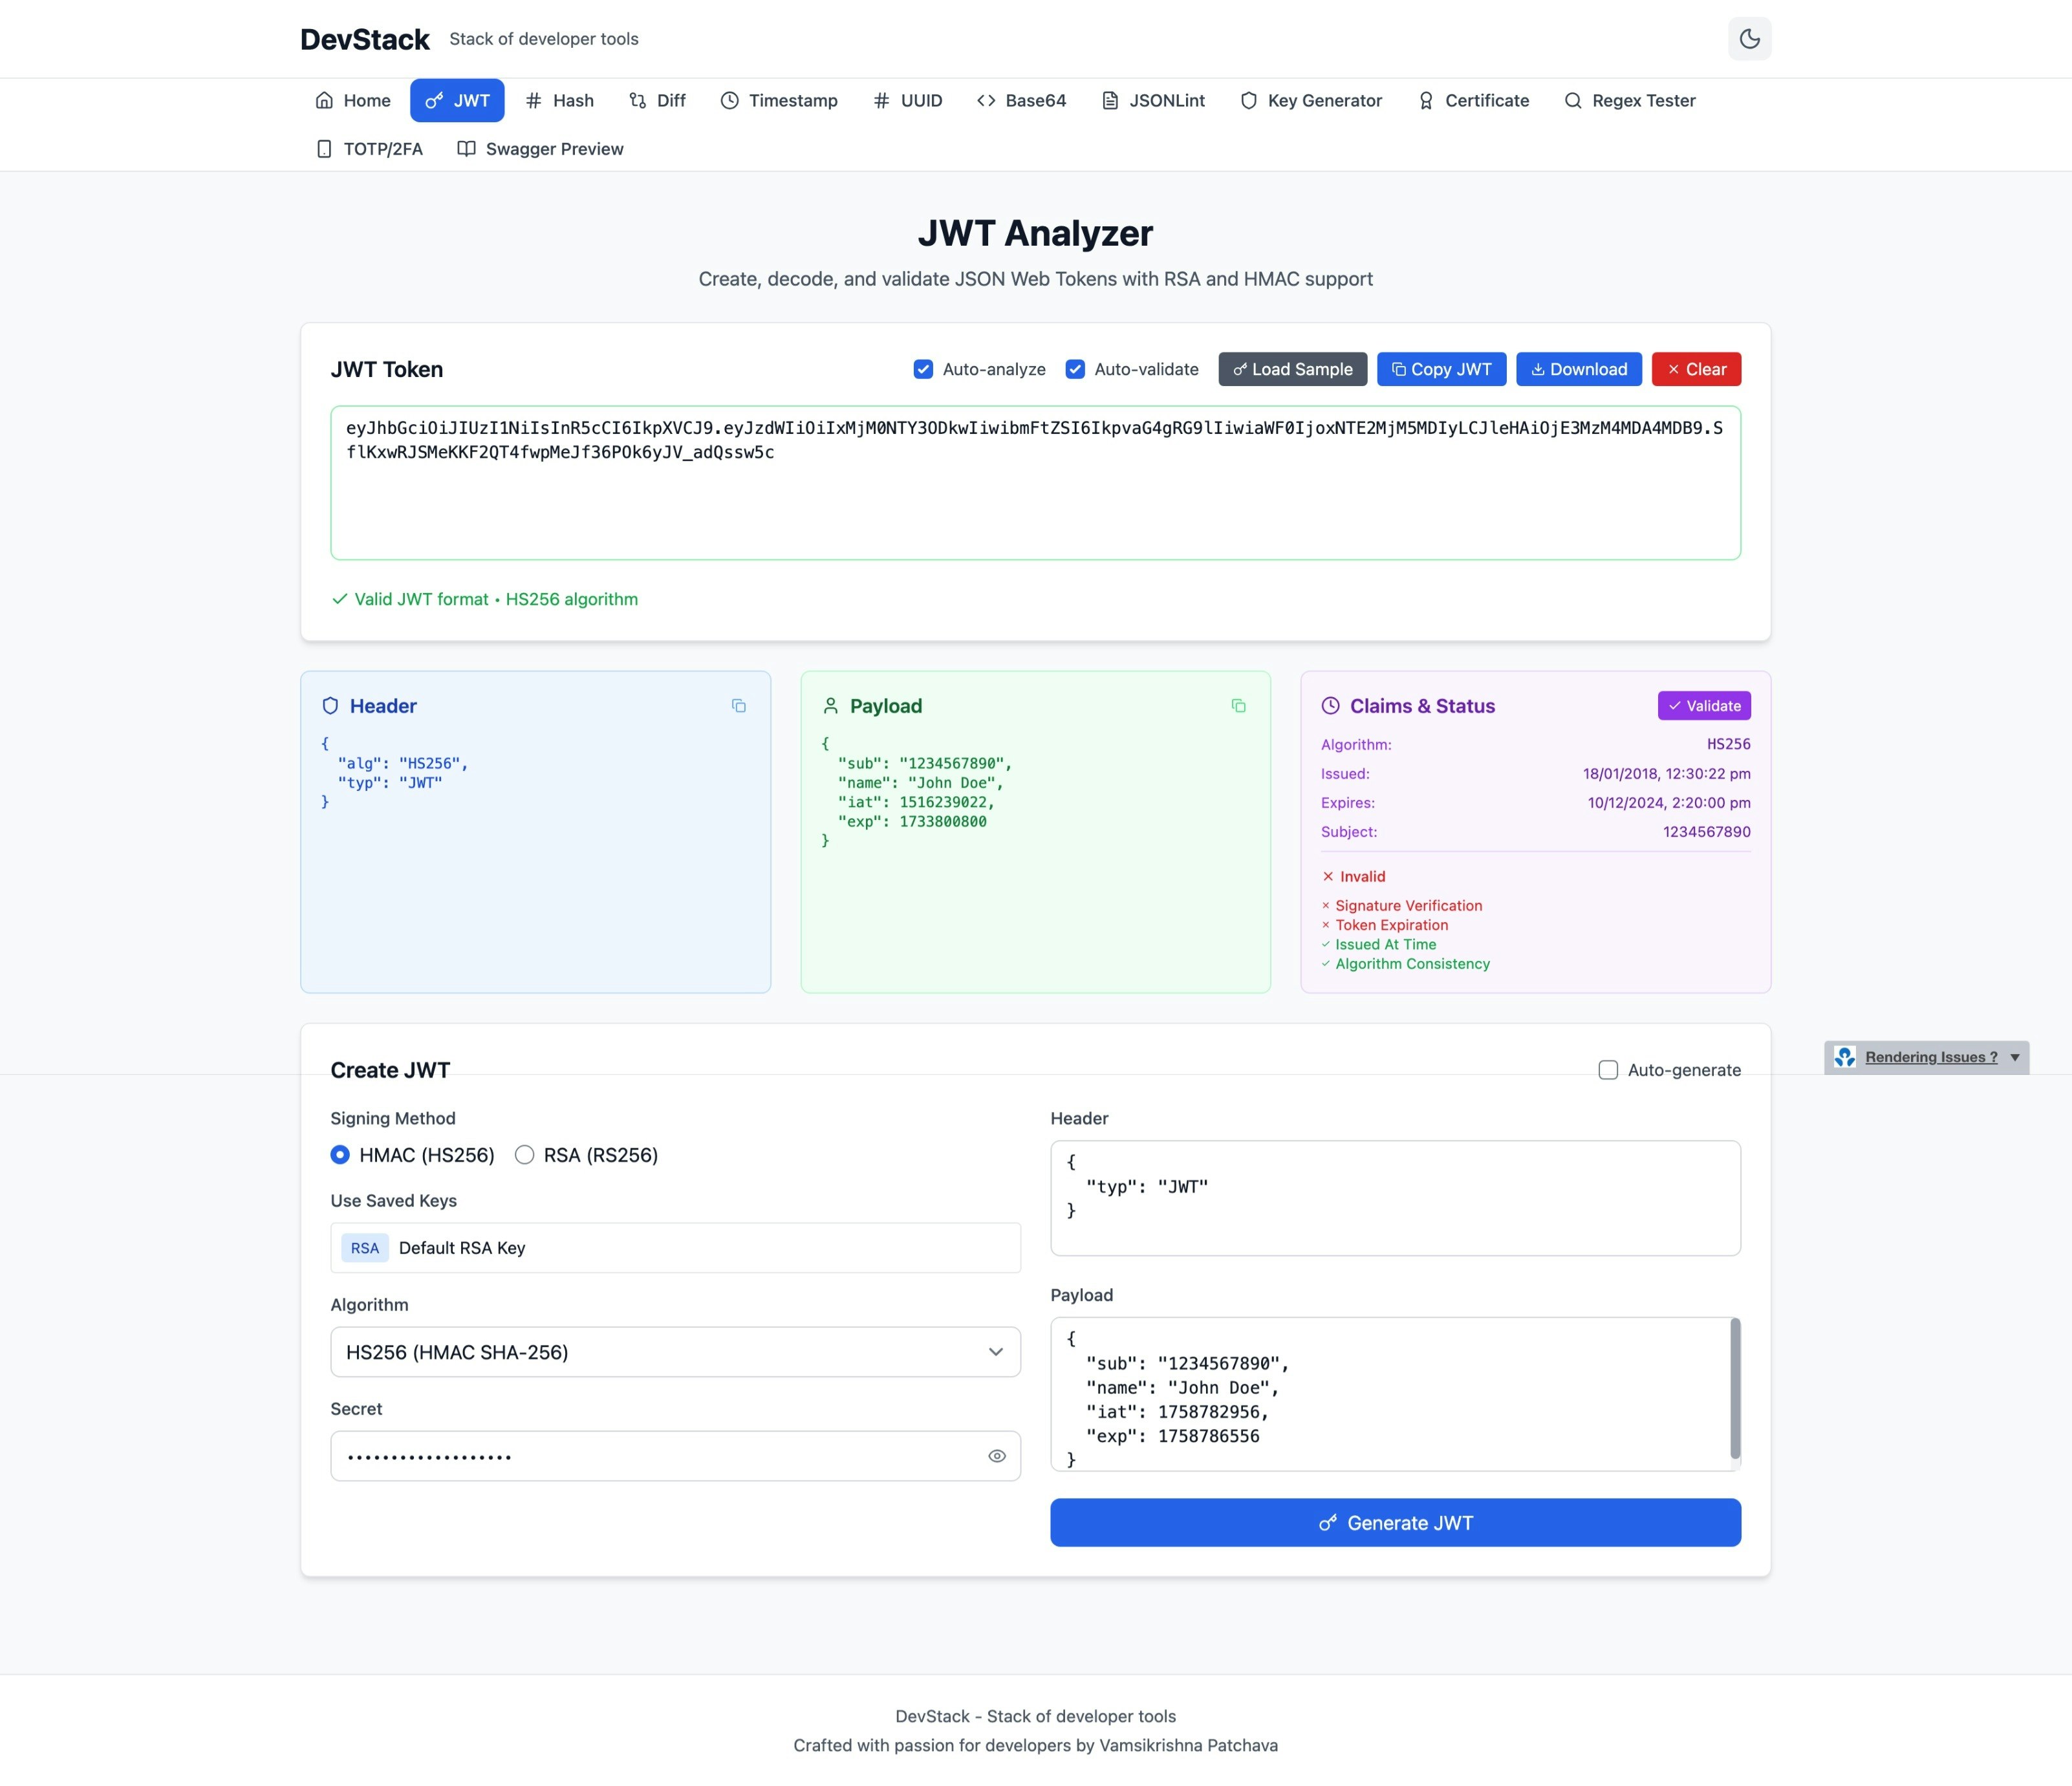2072x1786 pixels.
Task: Switch to the Base64 tab
Action: [x=1022, y=100]
